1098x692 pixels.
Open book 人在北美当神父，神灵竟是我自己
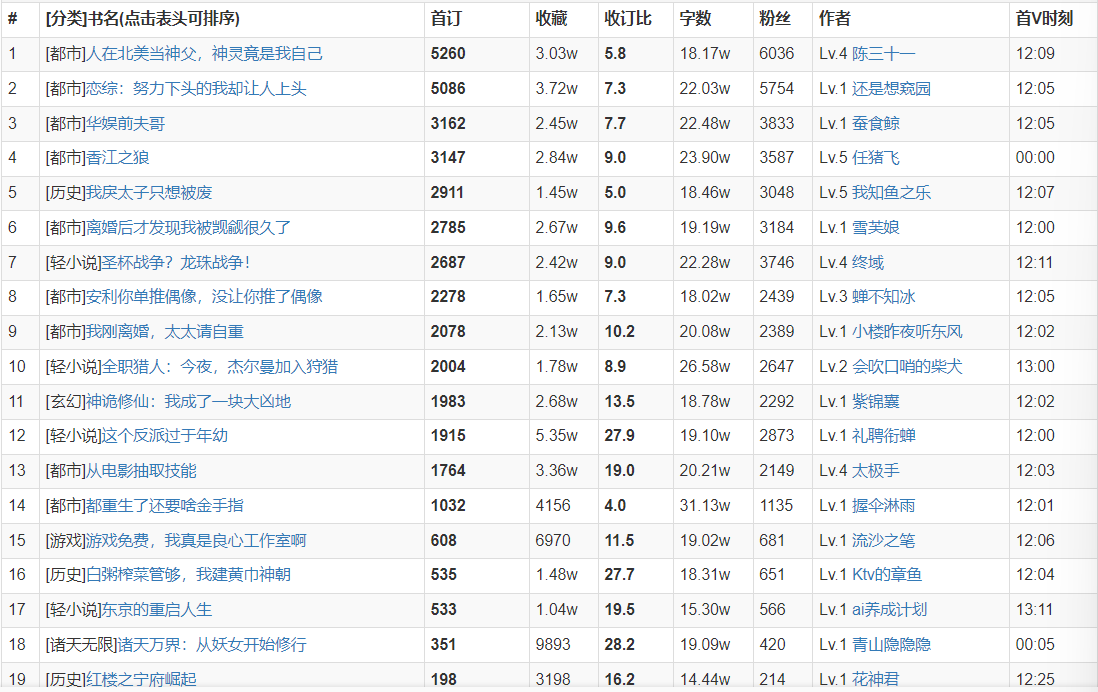tap(205, 54)
